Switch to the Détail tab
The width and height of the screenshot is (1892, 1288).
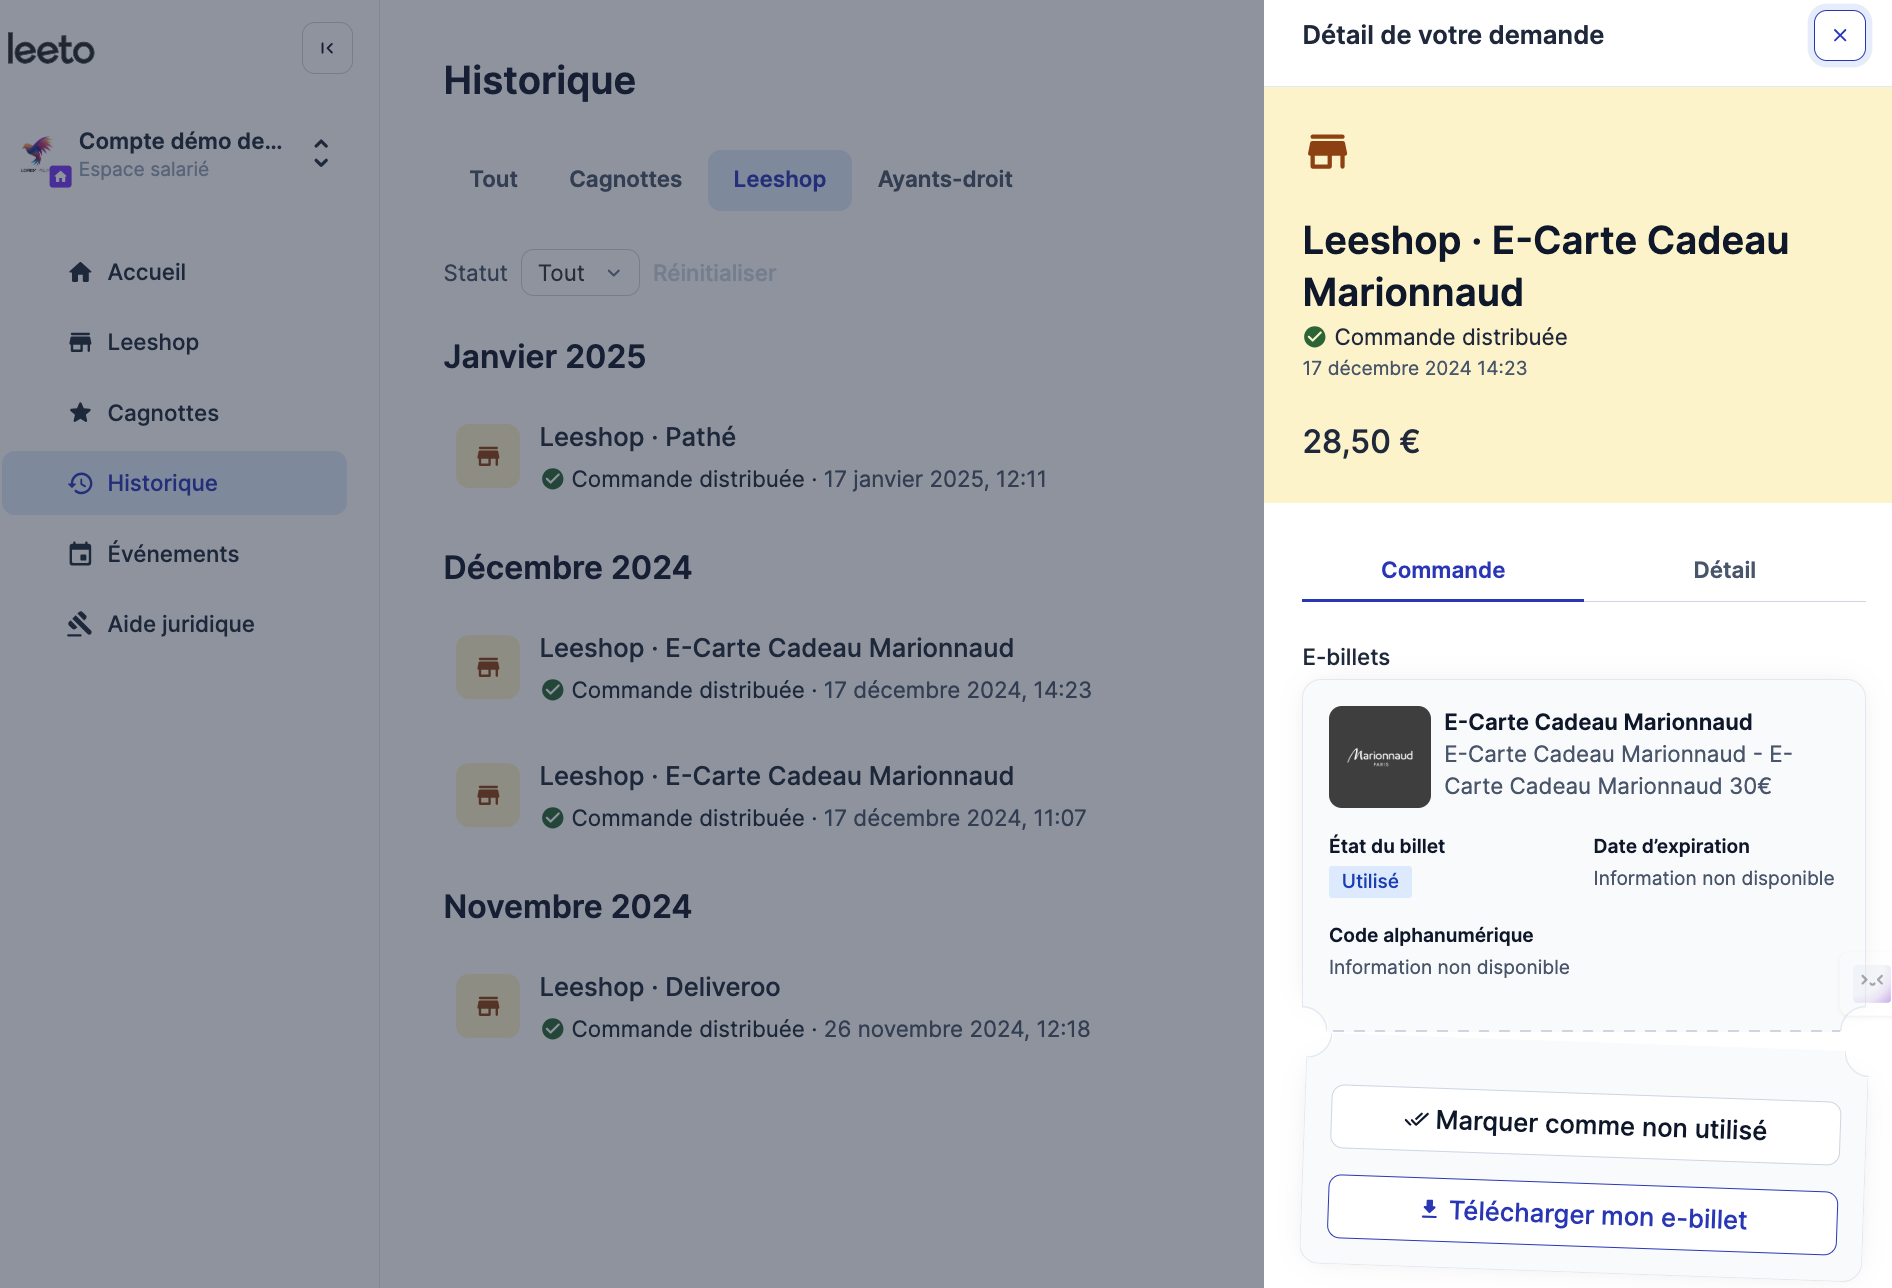point(1725,570)
